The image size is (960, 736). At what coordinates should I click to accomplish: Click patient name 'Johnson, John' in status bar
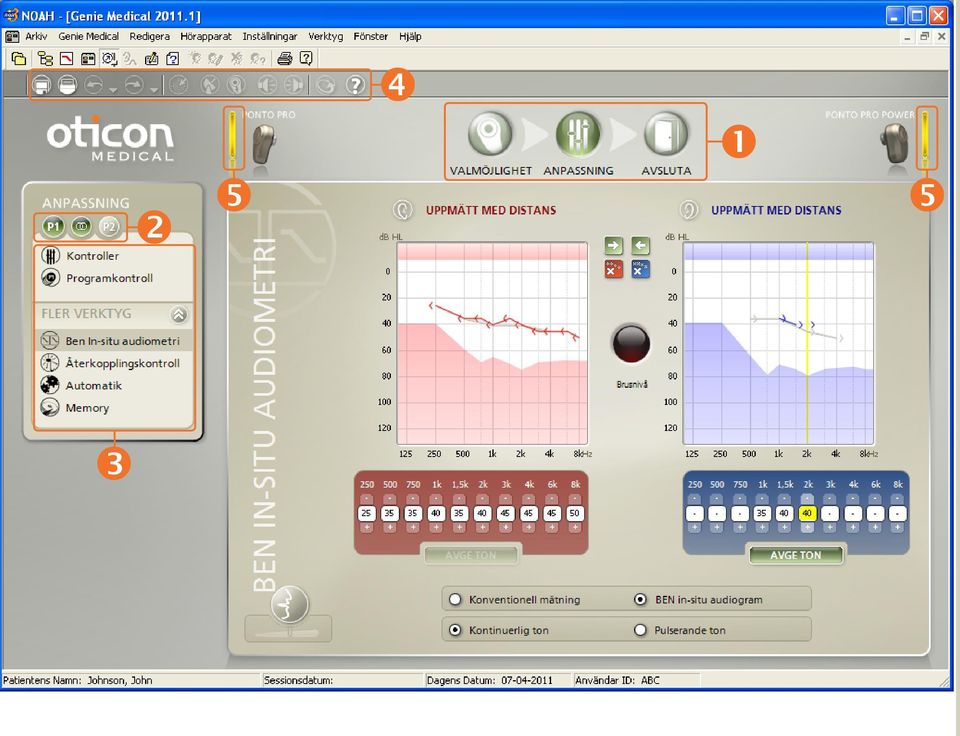coord(120,680)
